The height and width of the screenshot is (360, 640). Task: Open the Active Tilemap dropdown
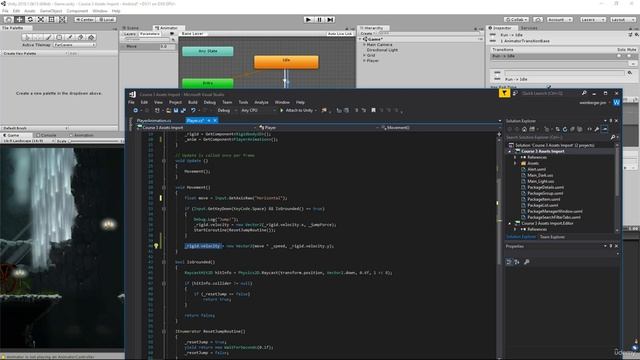(75, 45)
